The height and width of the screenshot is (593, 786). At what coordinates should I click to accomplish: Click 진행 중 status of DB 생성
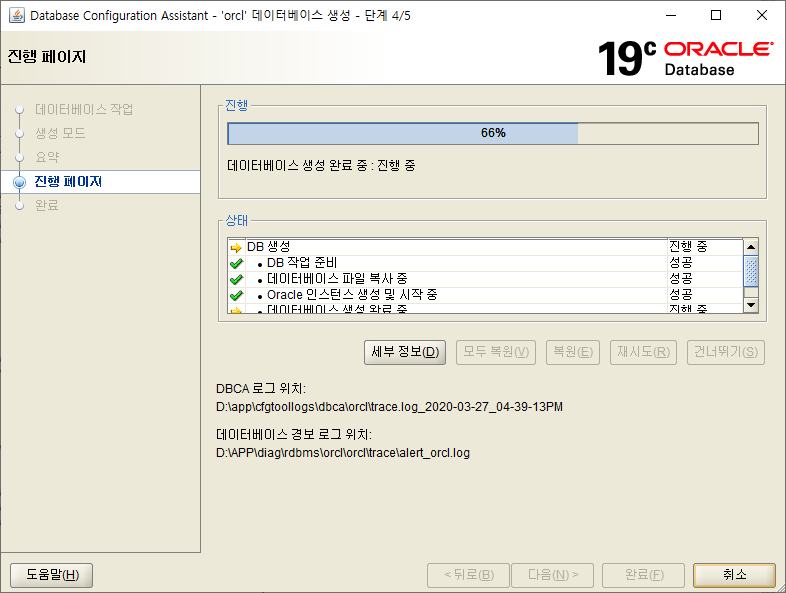(688, 247)
